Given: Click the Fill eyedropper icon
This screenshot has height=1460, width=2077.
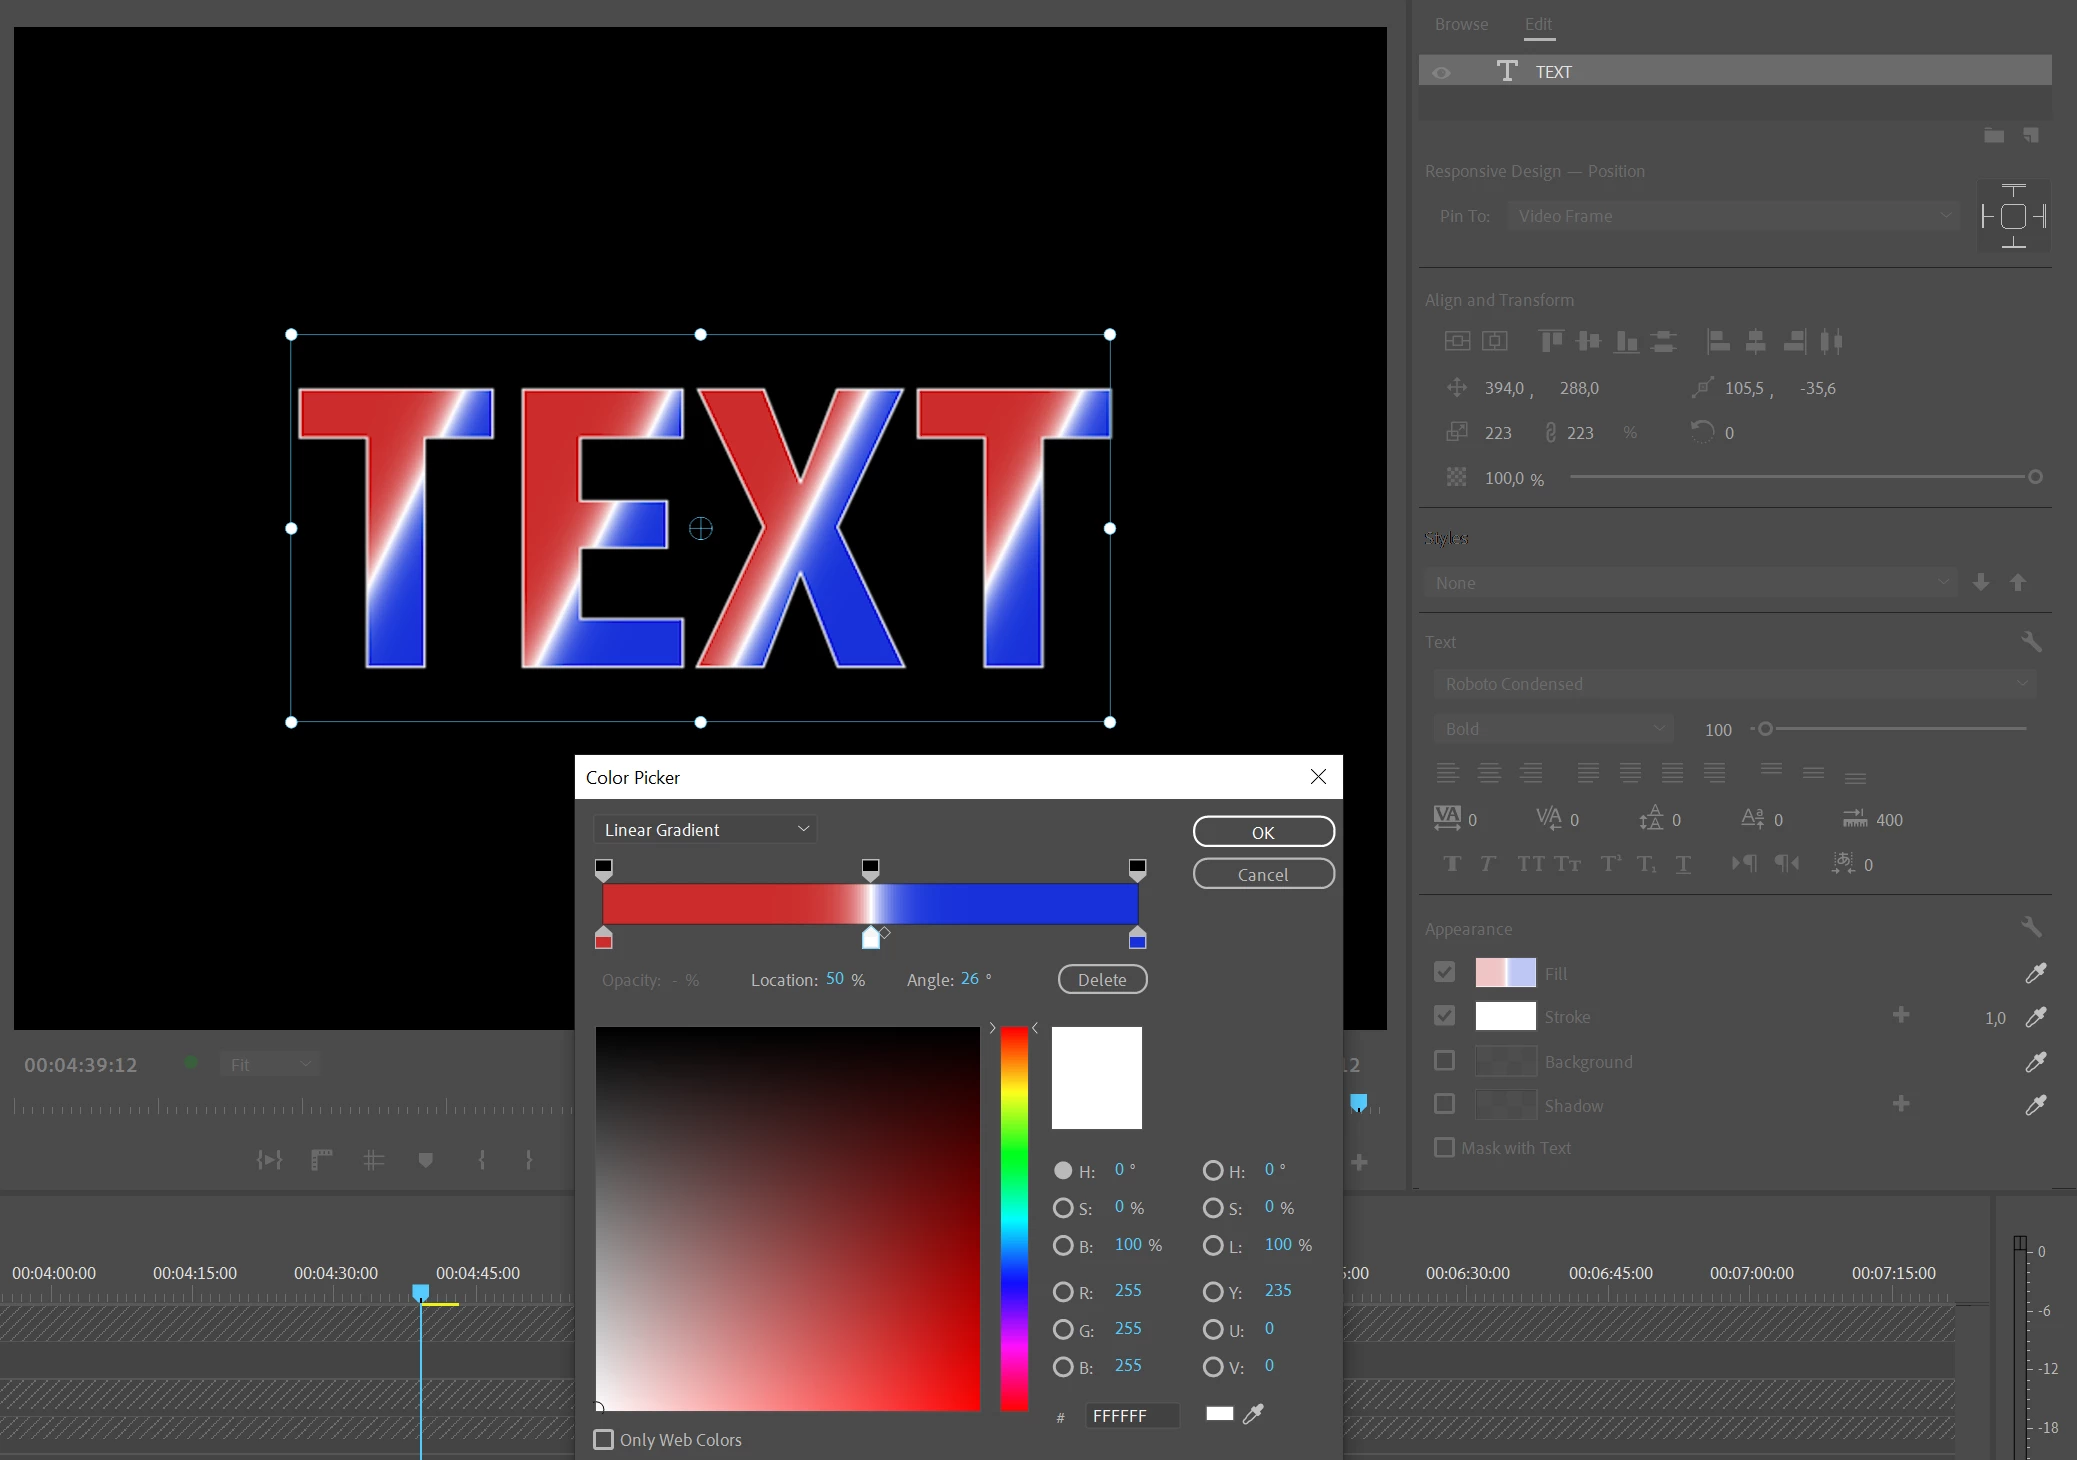Looking at the screenshot, I should [x=2035, y=973].
